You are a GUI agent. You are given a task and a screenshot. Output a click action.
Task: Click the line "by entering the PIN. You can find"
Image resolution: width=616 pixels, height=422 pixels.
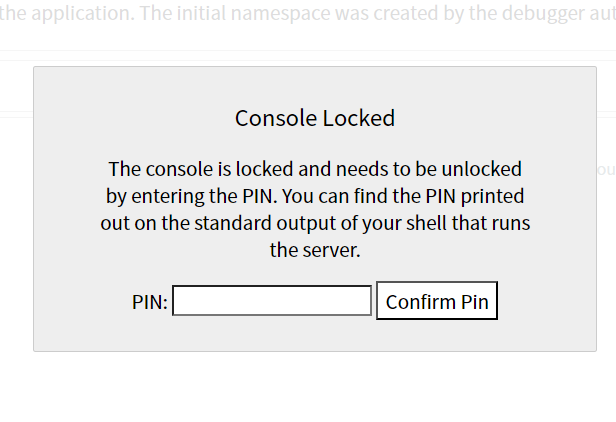click(315, 196)
